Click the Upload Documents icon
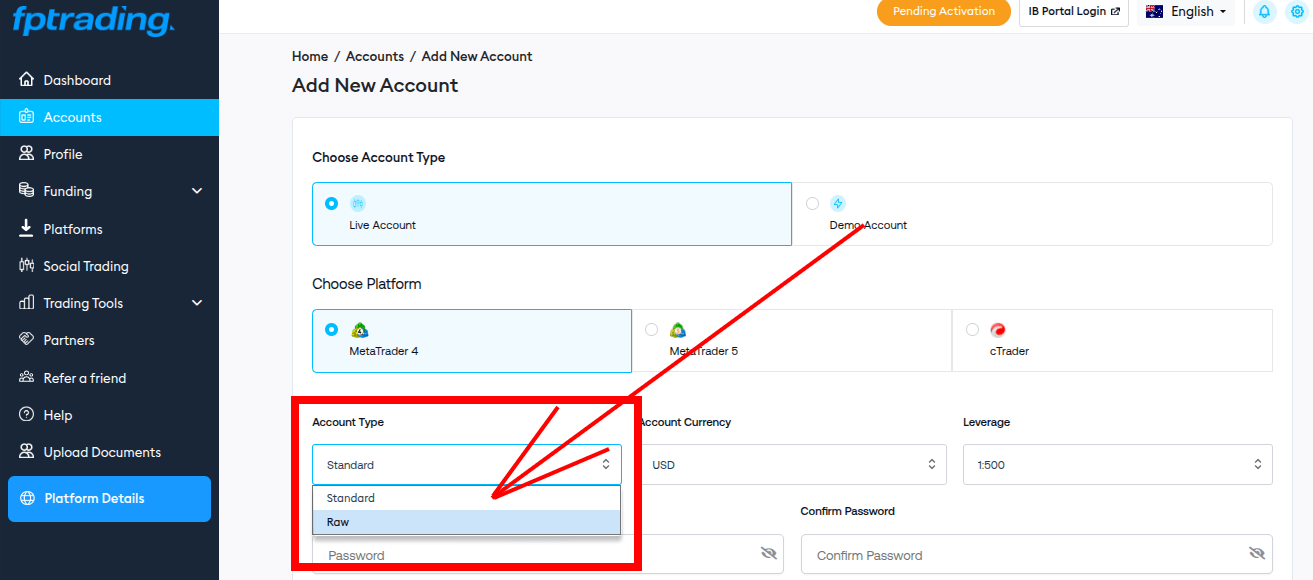This screenshot has width=1313, height=580. pos(27,452)
